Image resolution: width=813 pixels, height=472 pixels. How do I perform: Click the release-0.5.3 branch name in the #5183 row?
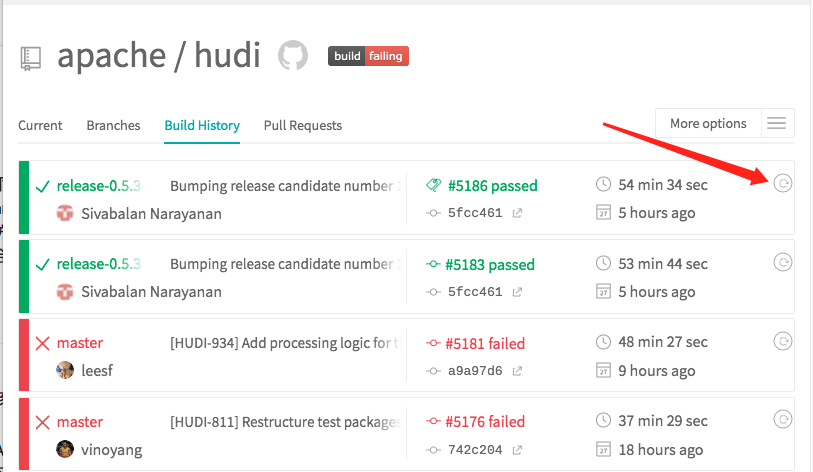point(99,264)
